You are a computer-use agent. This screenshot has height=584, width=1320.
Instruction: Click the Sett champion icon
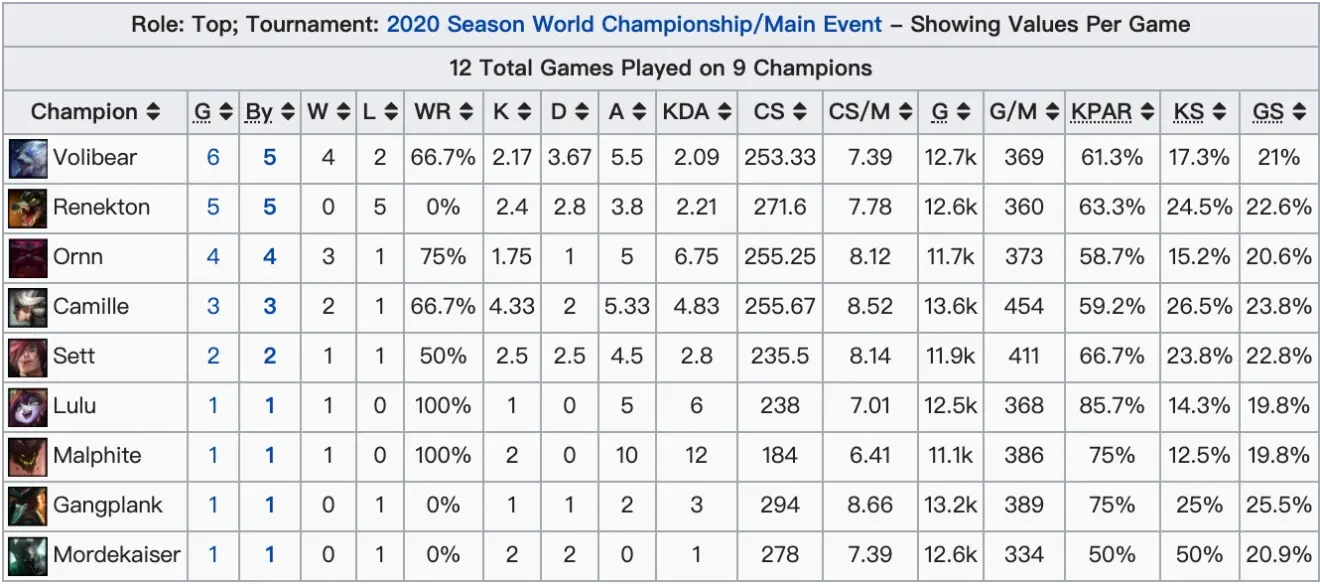coord(27,357)
